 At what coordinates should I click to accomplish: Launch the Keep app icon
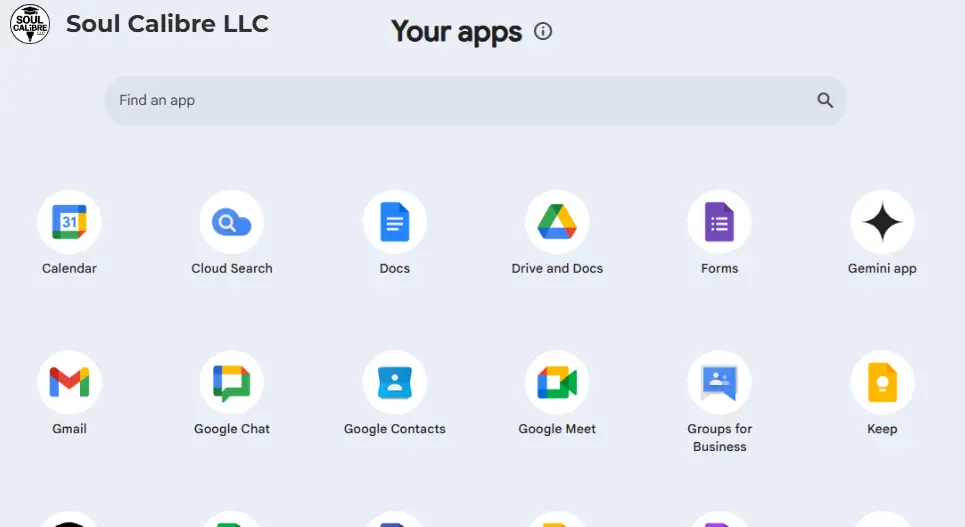coord(882,382)
